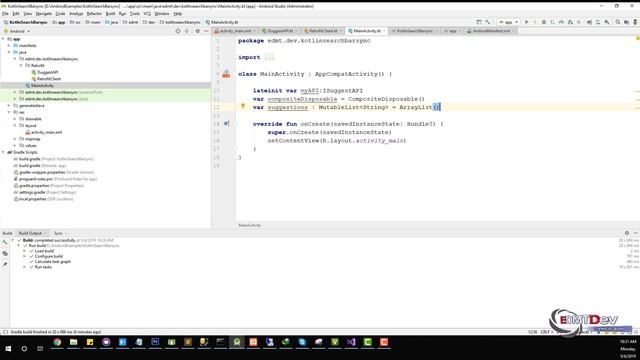Open ISuggestAPI in the project tree
Screen dimensions: 640x360
[47, 72]
